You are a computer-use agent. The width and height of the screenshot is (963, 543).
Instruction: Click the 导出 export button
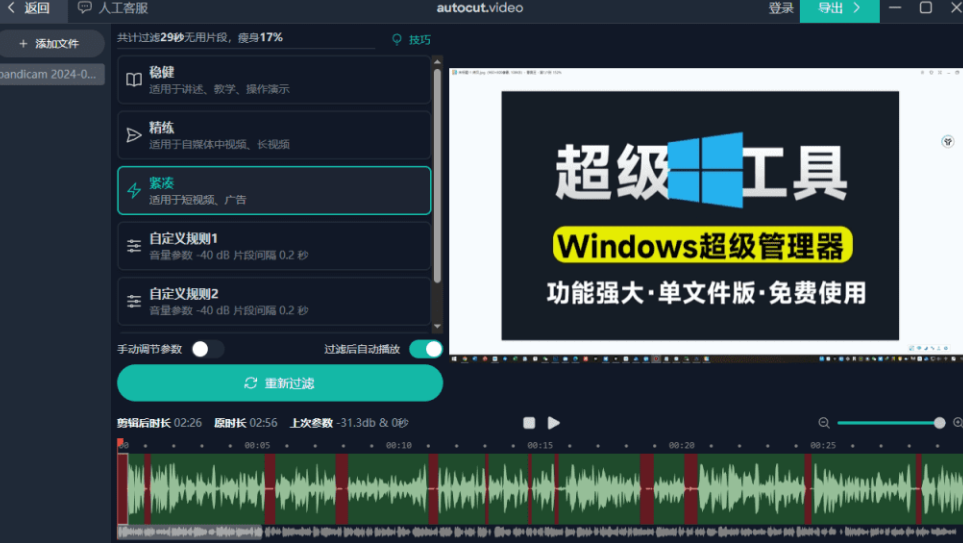(839, 9)
